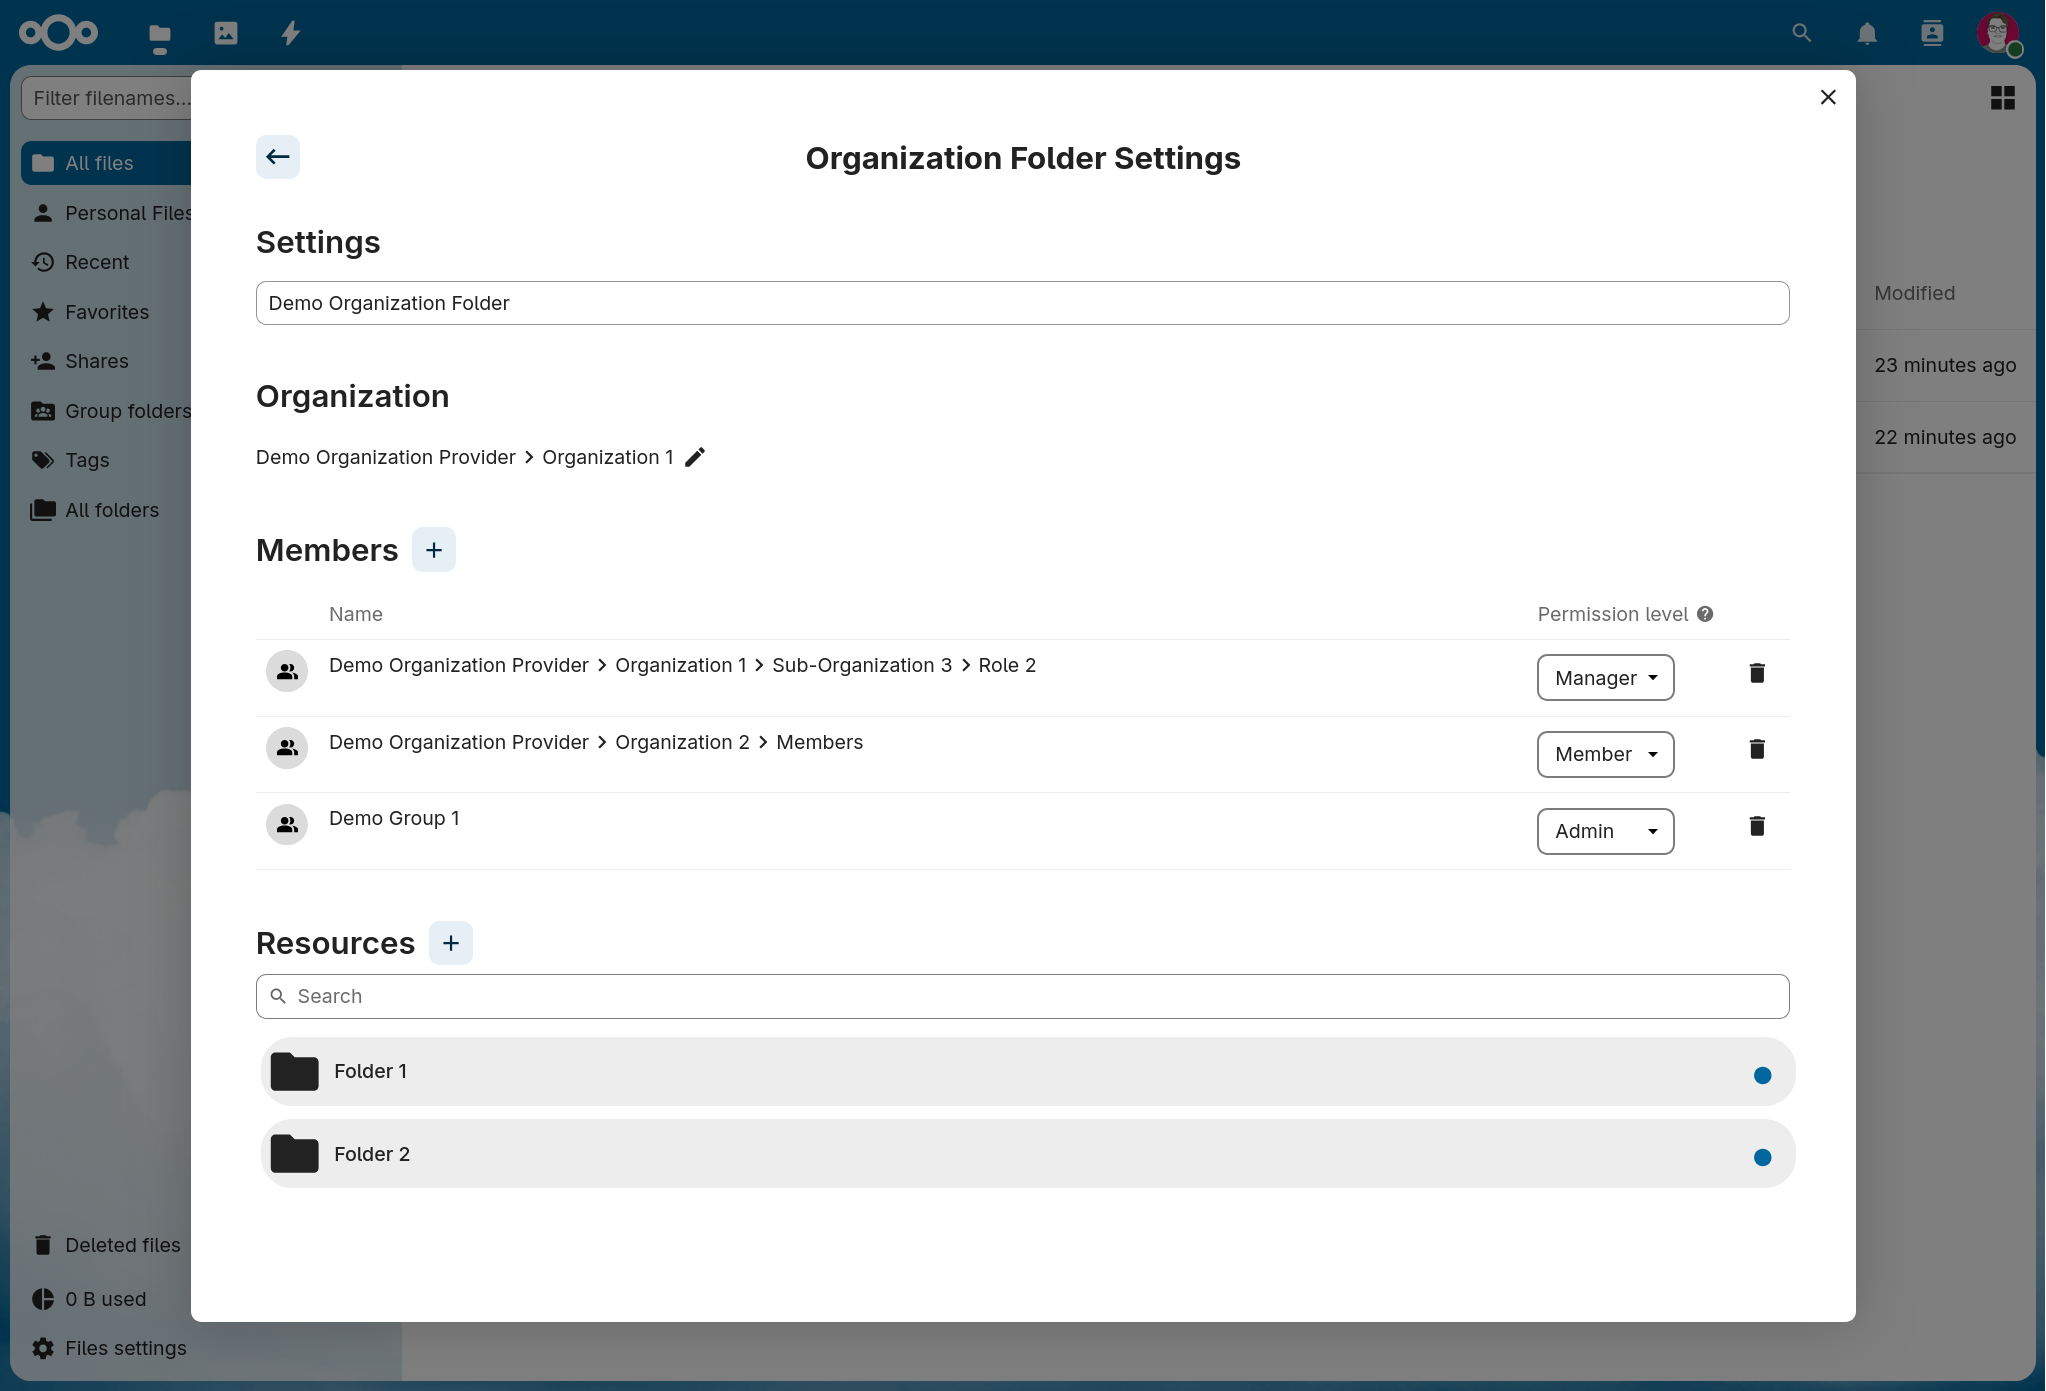
Task: Add a new resource with plus button
Action: 450,943
